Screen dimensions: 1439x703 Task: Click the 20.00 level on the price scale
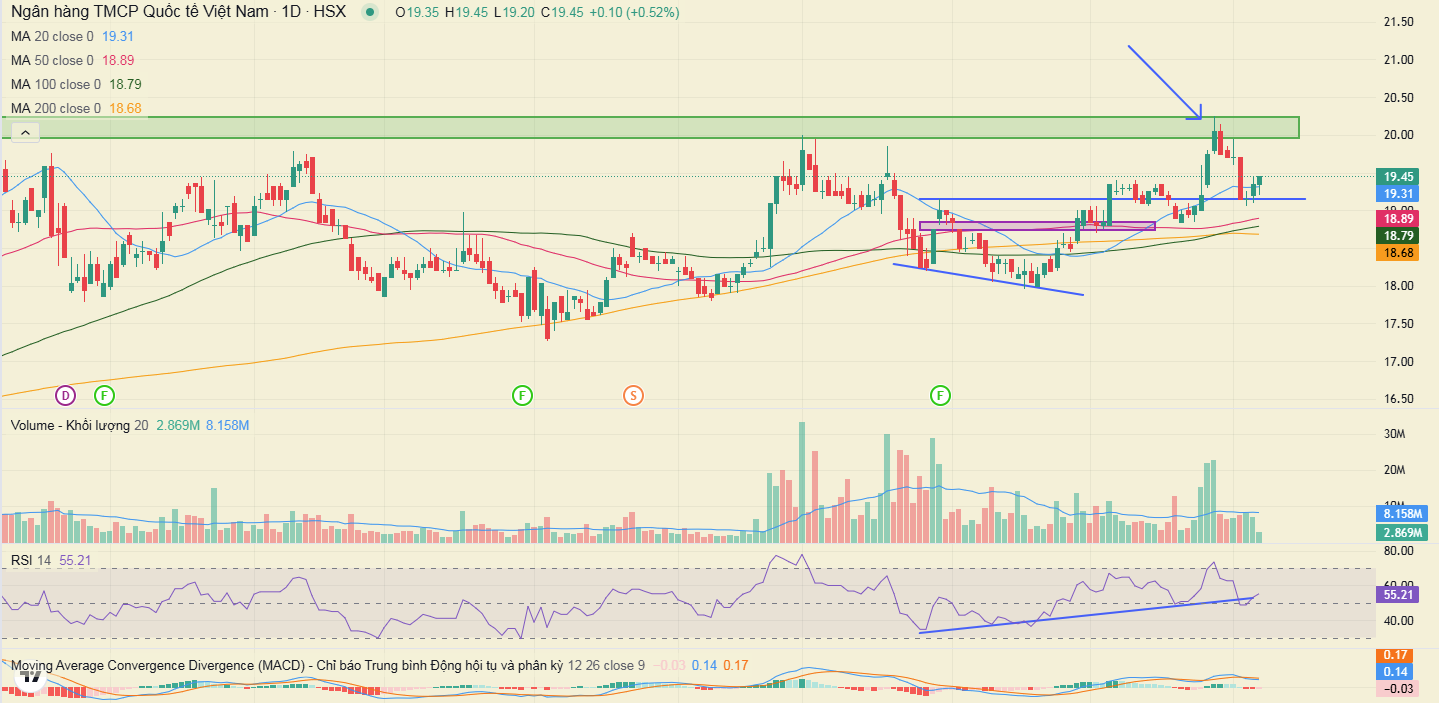tap(1397, 135)
